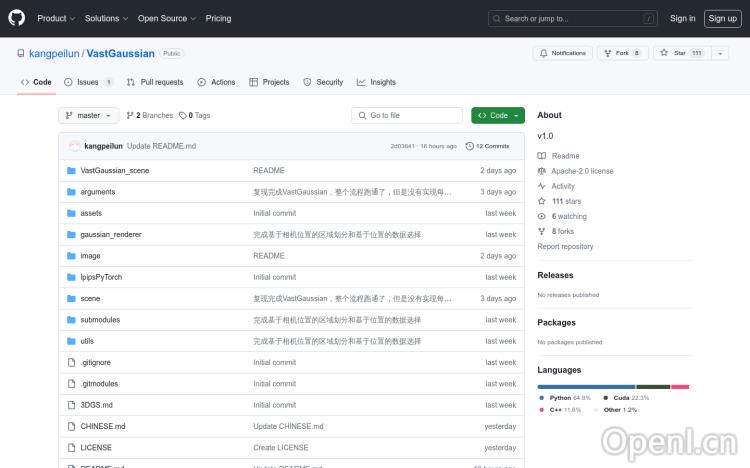Screen dimensions: 750x468
Task: Open the Branches list
Action: point(149,115)
